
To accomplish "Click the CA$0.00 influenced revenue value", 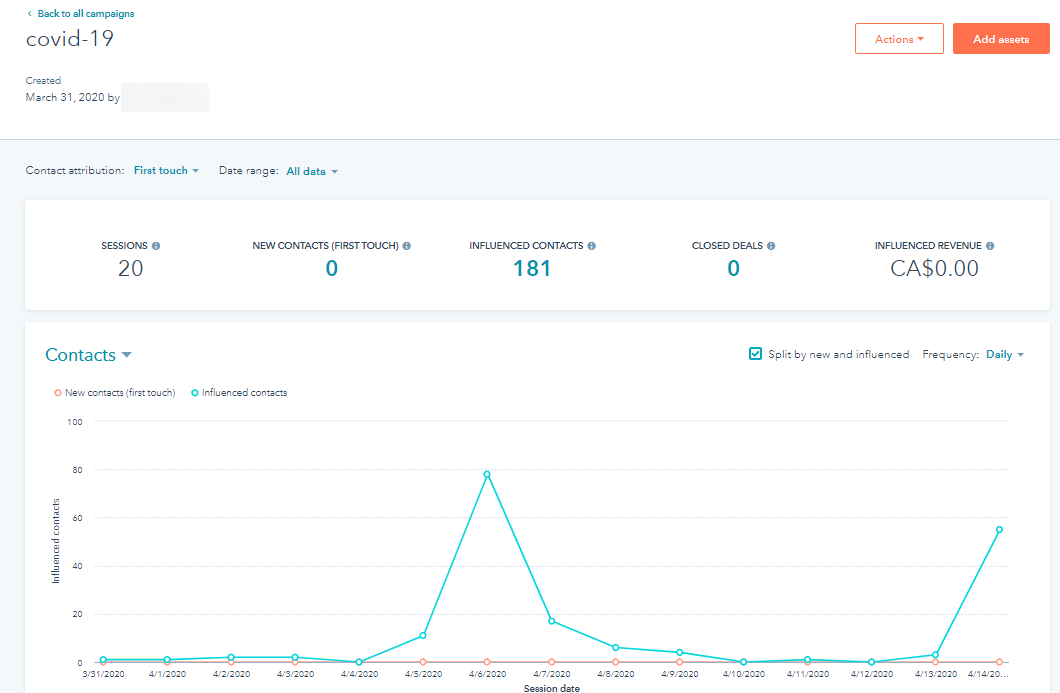I will tap(934, 268).
